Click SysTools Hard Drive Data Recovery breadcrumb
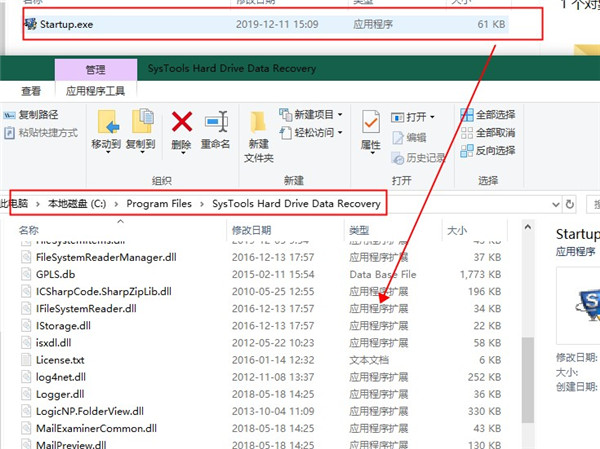Viewport: 600px width, 449px height. tap(296, 204)
